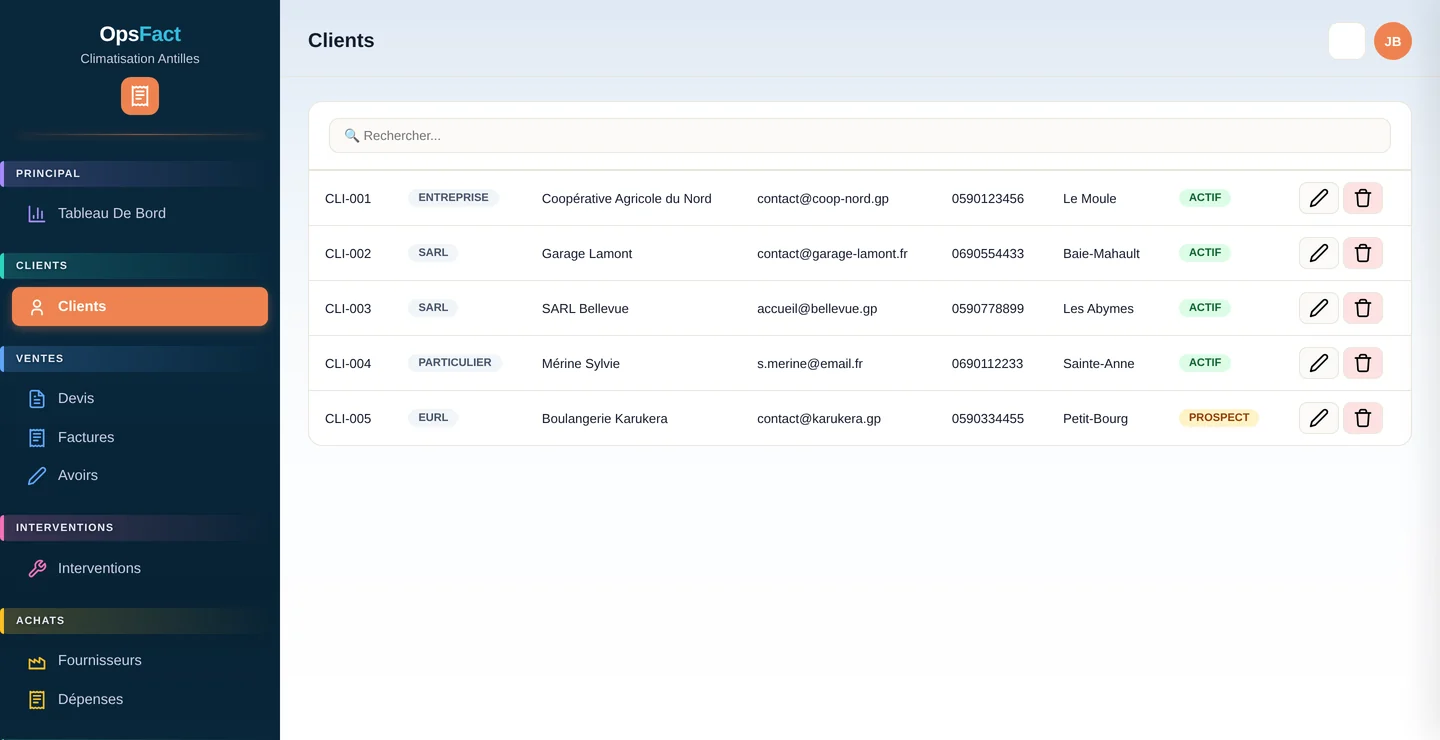Click the PROSPECT status badge
This screenshot has height=740, width=1440.
coord(1219,417)
